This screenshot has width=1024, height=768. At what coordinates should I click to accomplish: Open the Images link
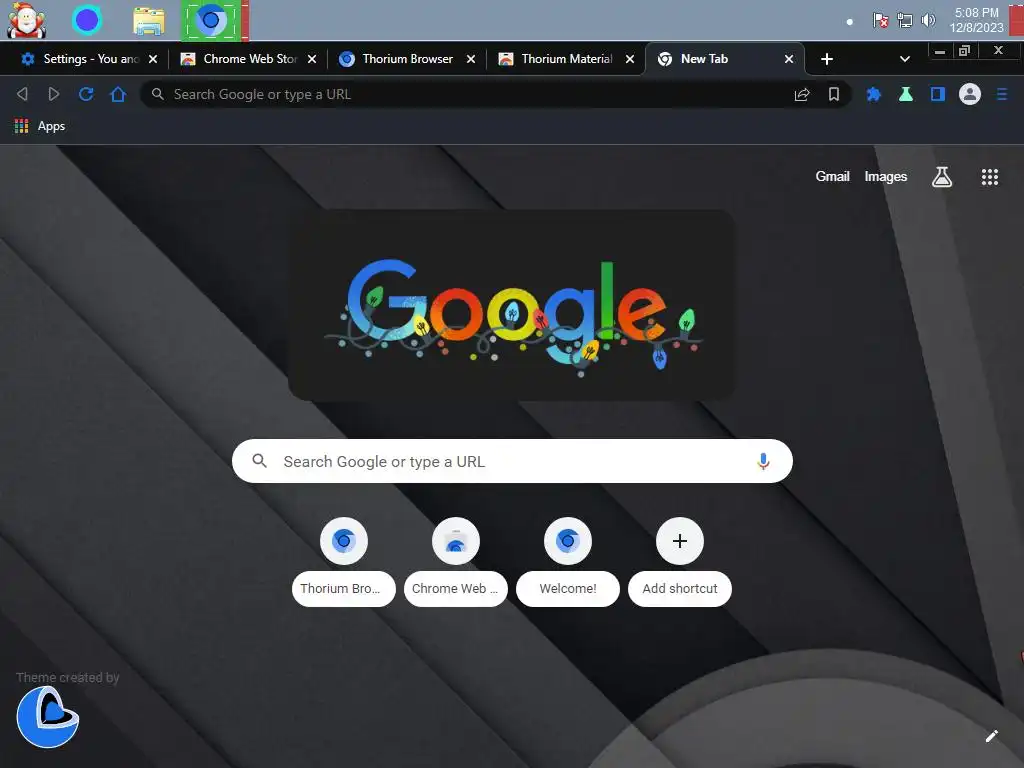pos(886,176)
